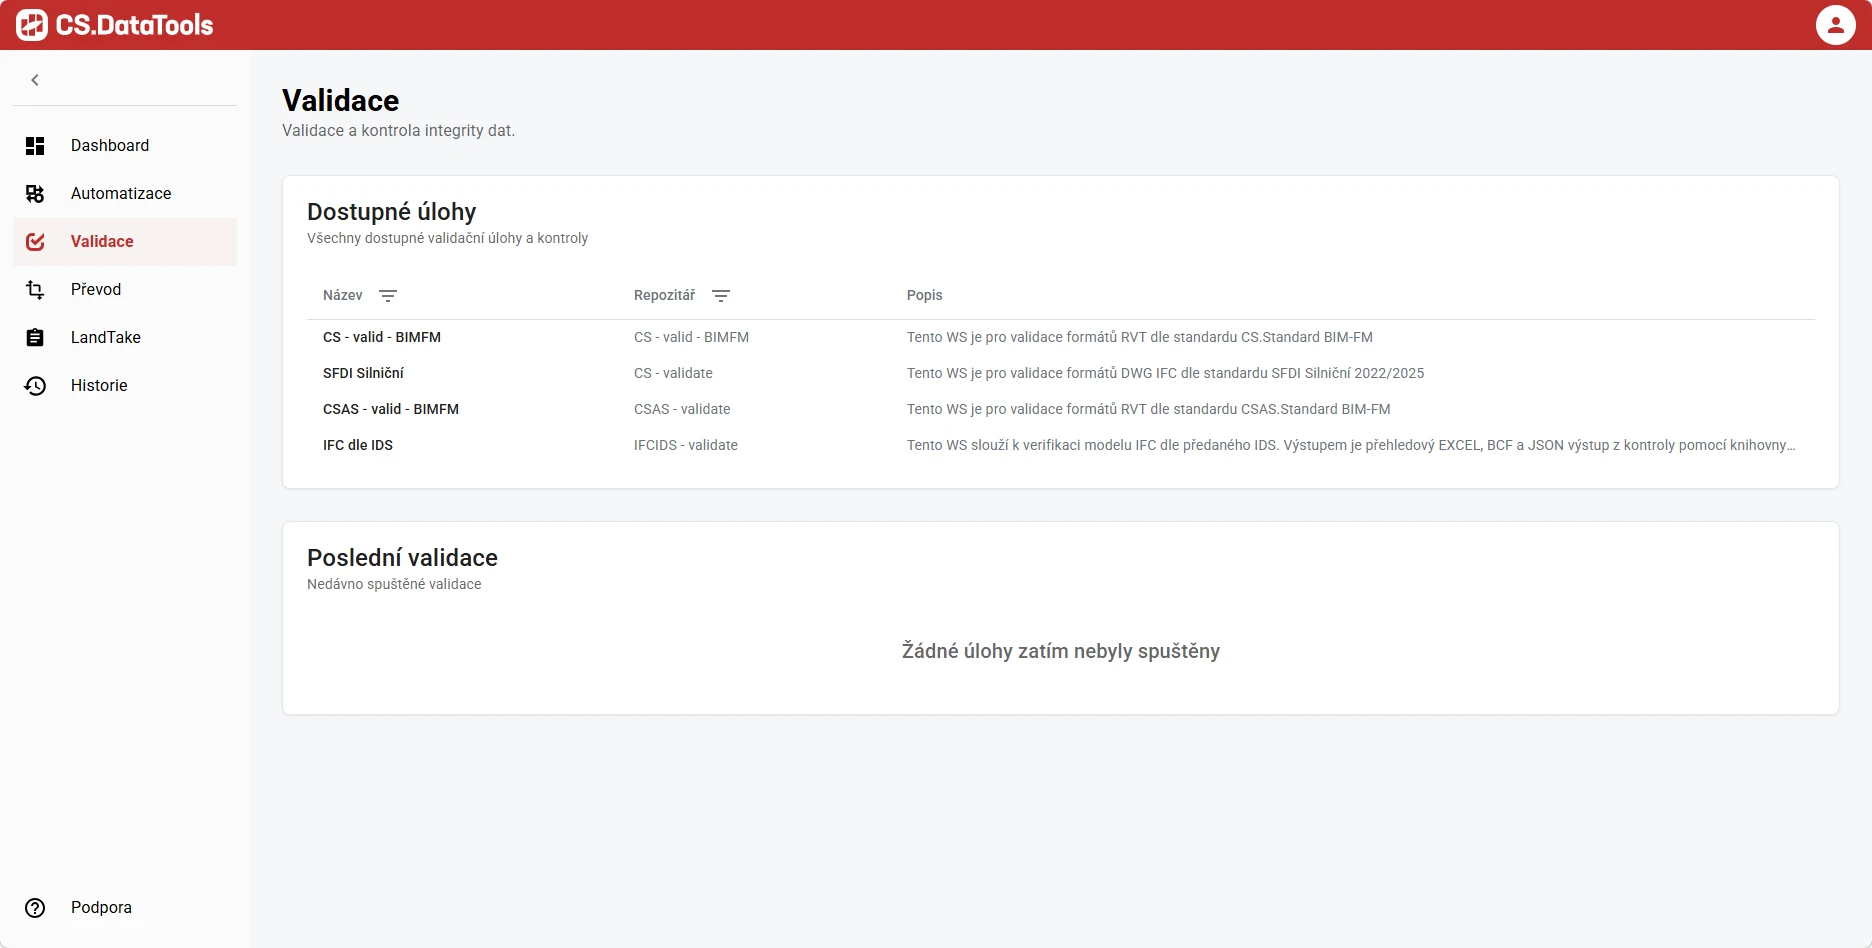Select the SFDI Silniční task
Screen dimensions: 1872x948
click(363, 374)
